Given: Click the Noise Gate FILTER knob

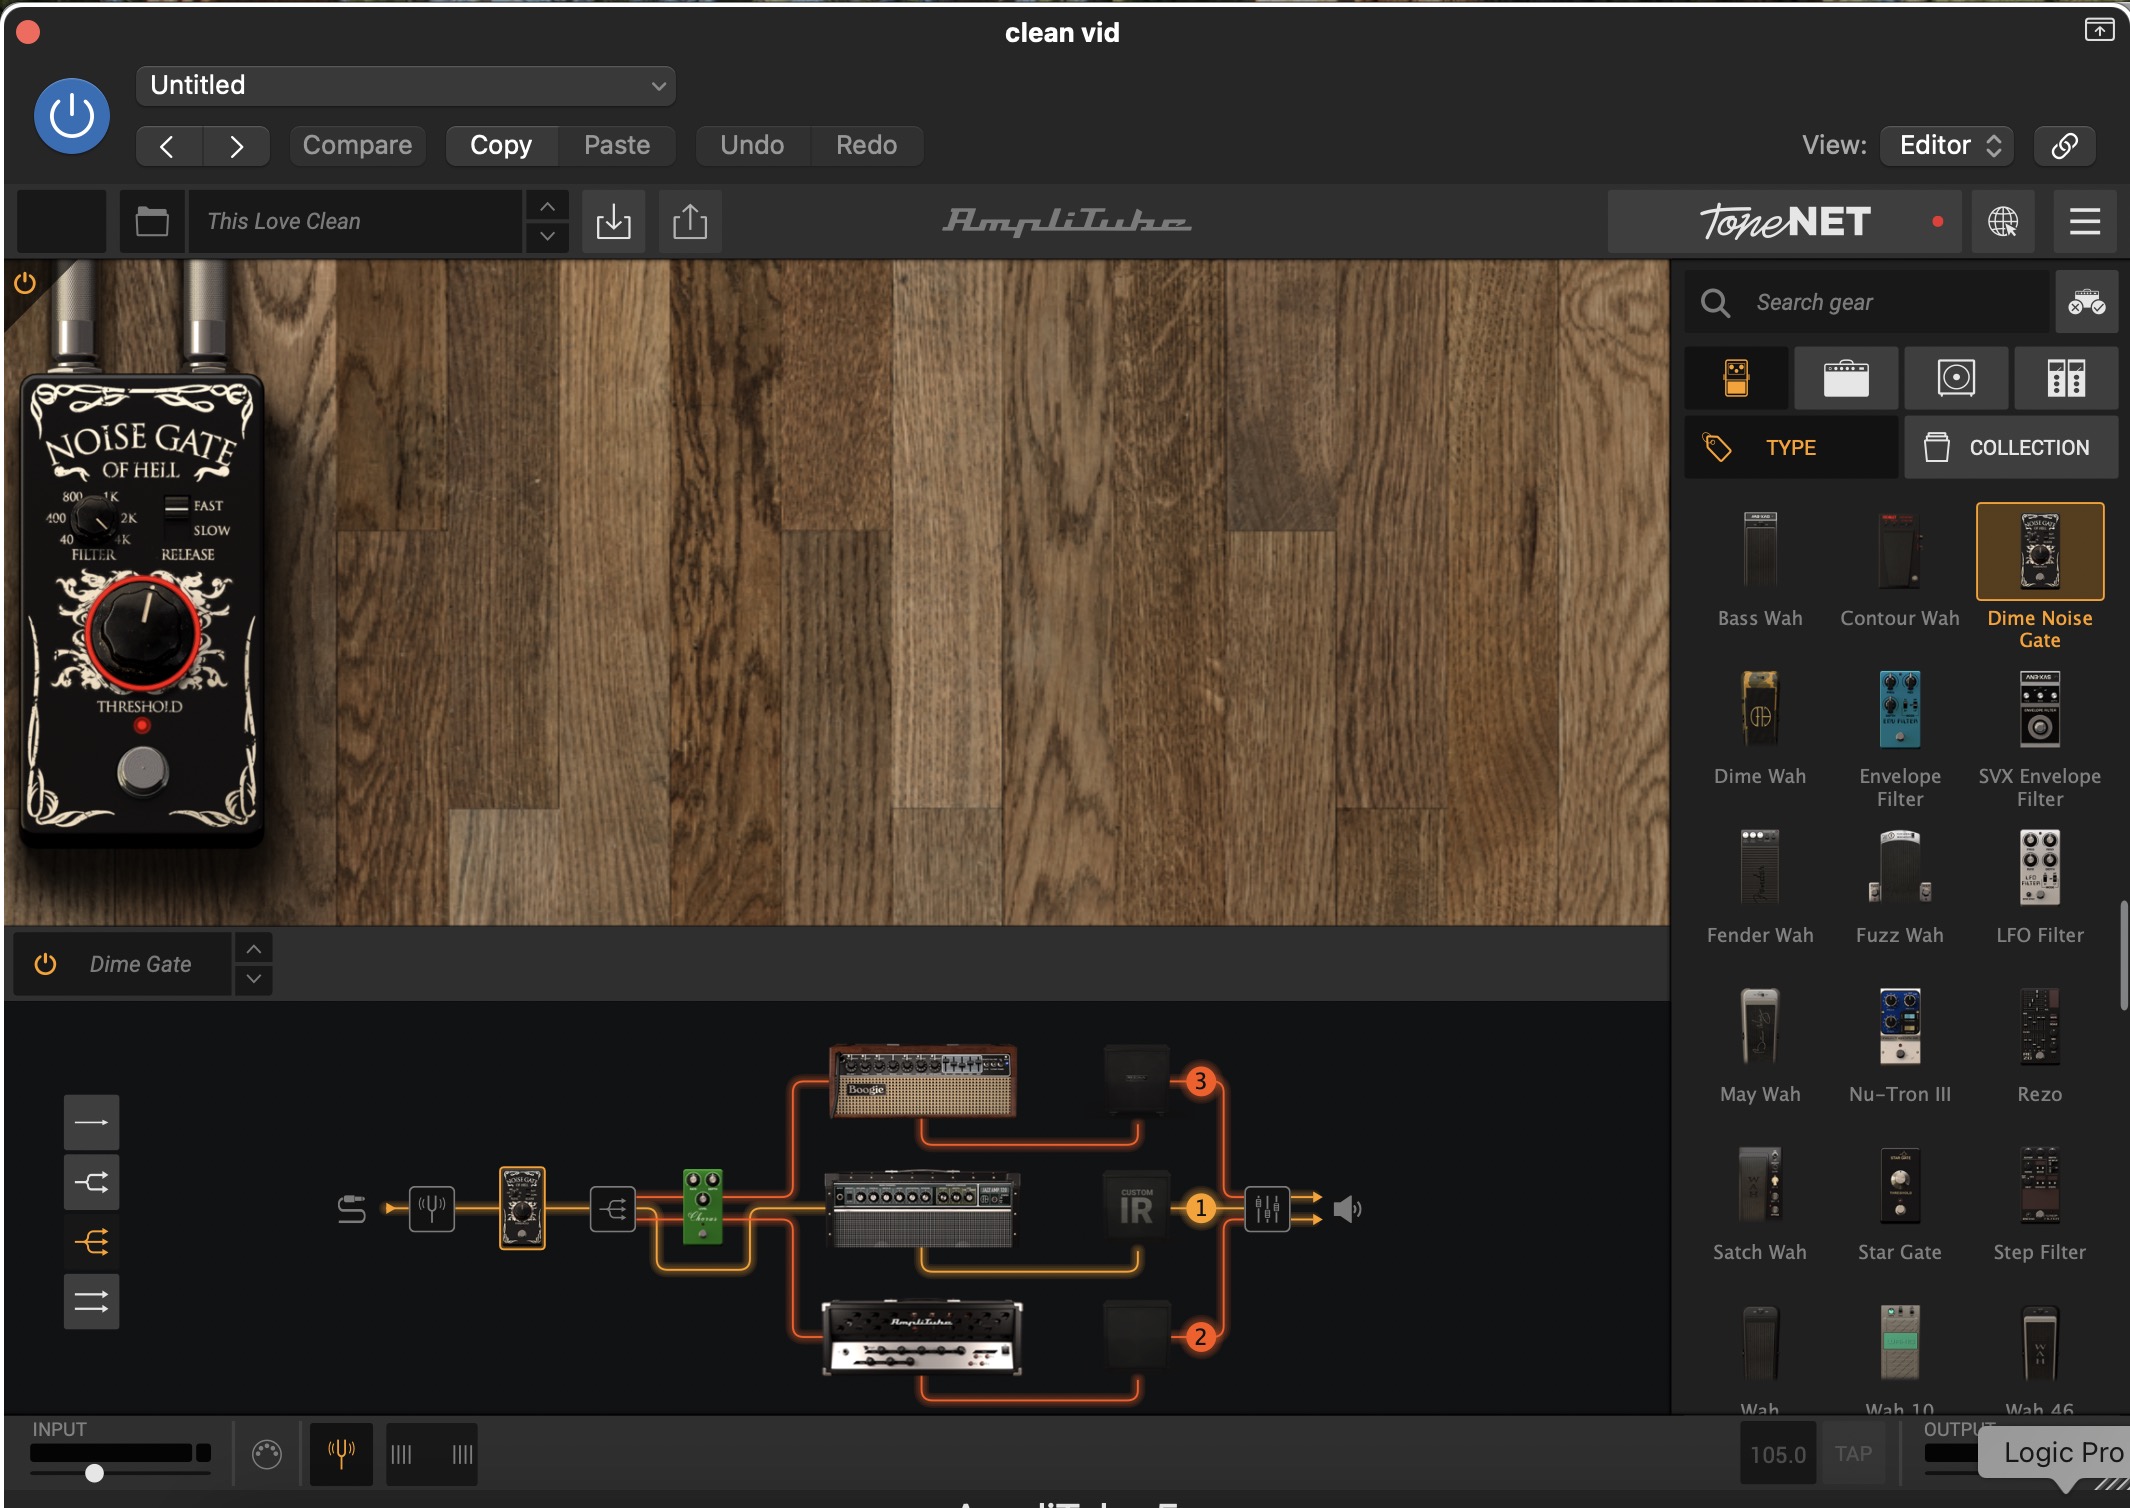Looking at the screenshot, I should 95,518.
